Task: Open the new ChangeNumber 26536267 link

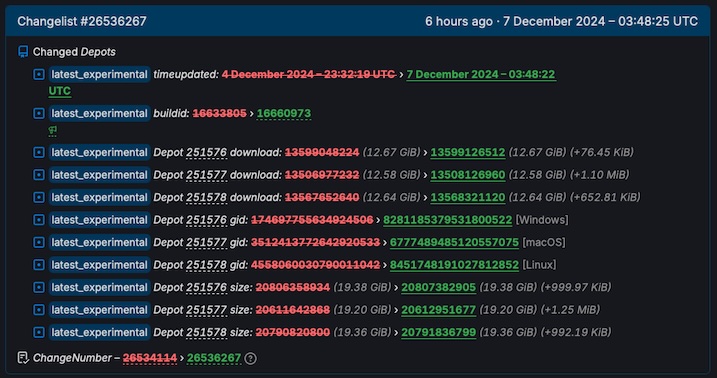Action: point(214,358)
